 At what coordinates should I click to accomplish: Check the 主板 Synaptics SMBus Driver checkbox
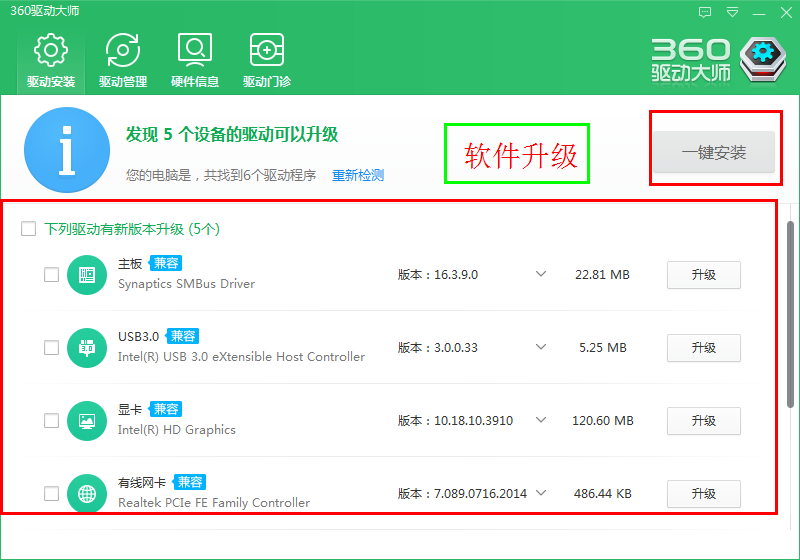pos(51,274)
